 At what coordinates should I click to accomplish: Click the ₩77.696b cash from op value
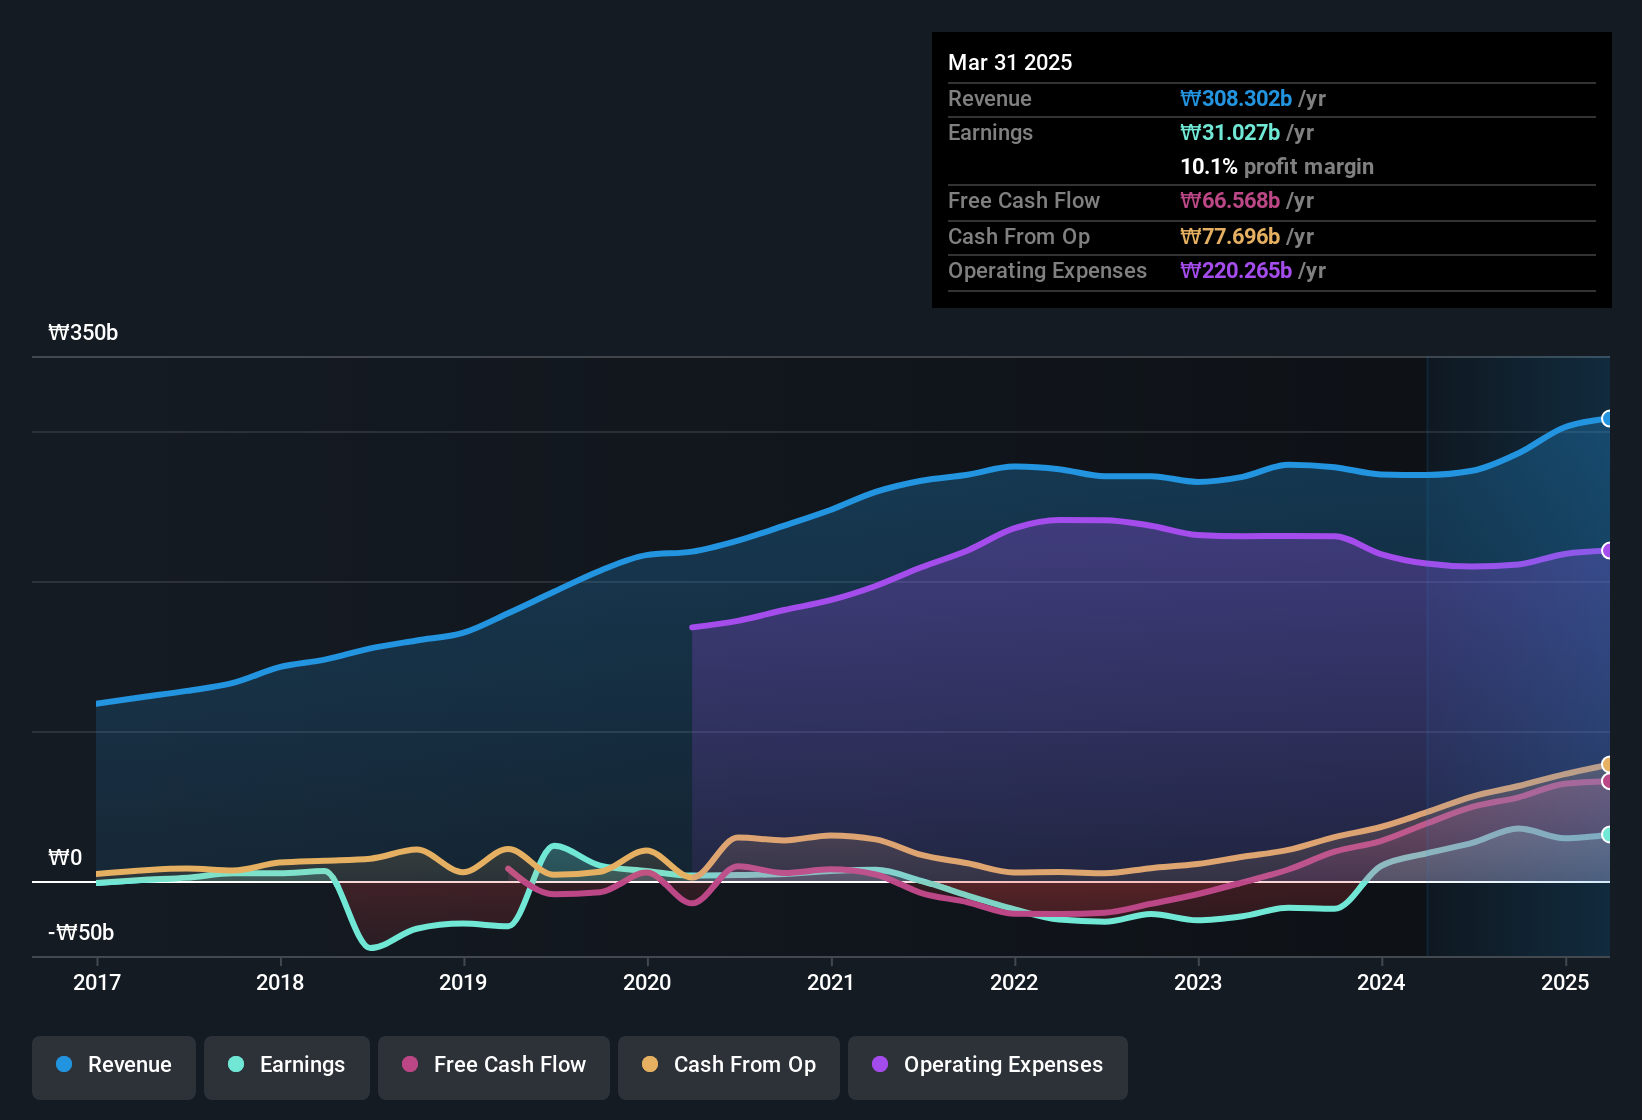click(1230, 237)
